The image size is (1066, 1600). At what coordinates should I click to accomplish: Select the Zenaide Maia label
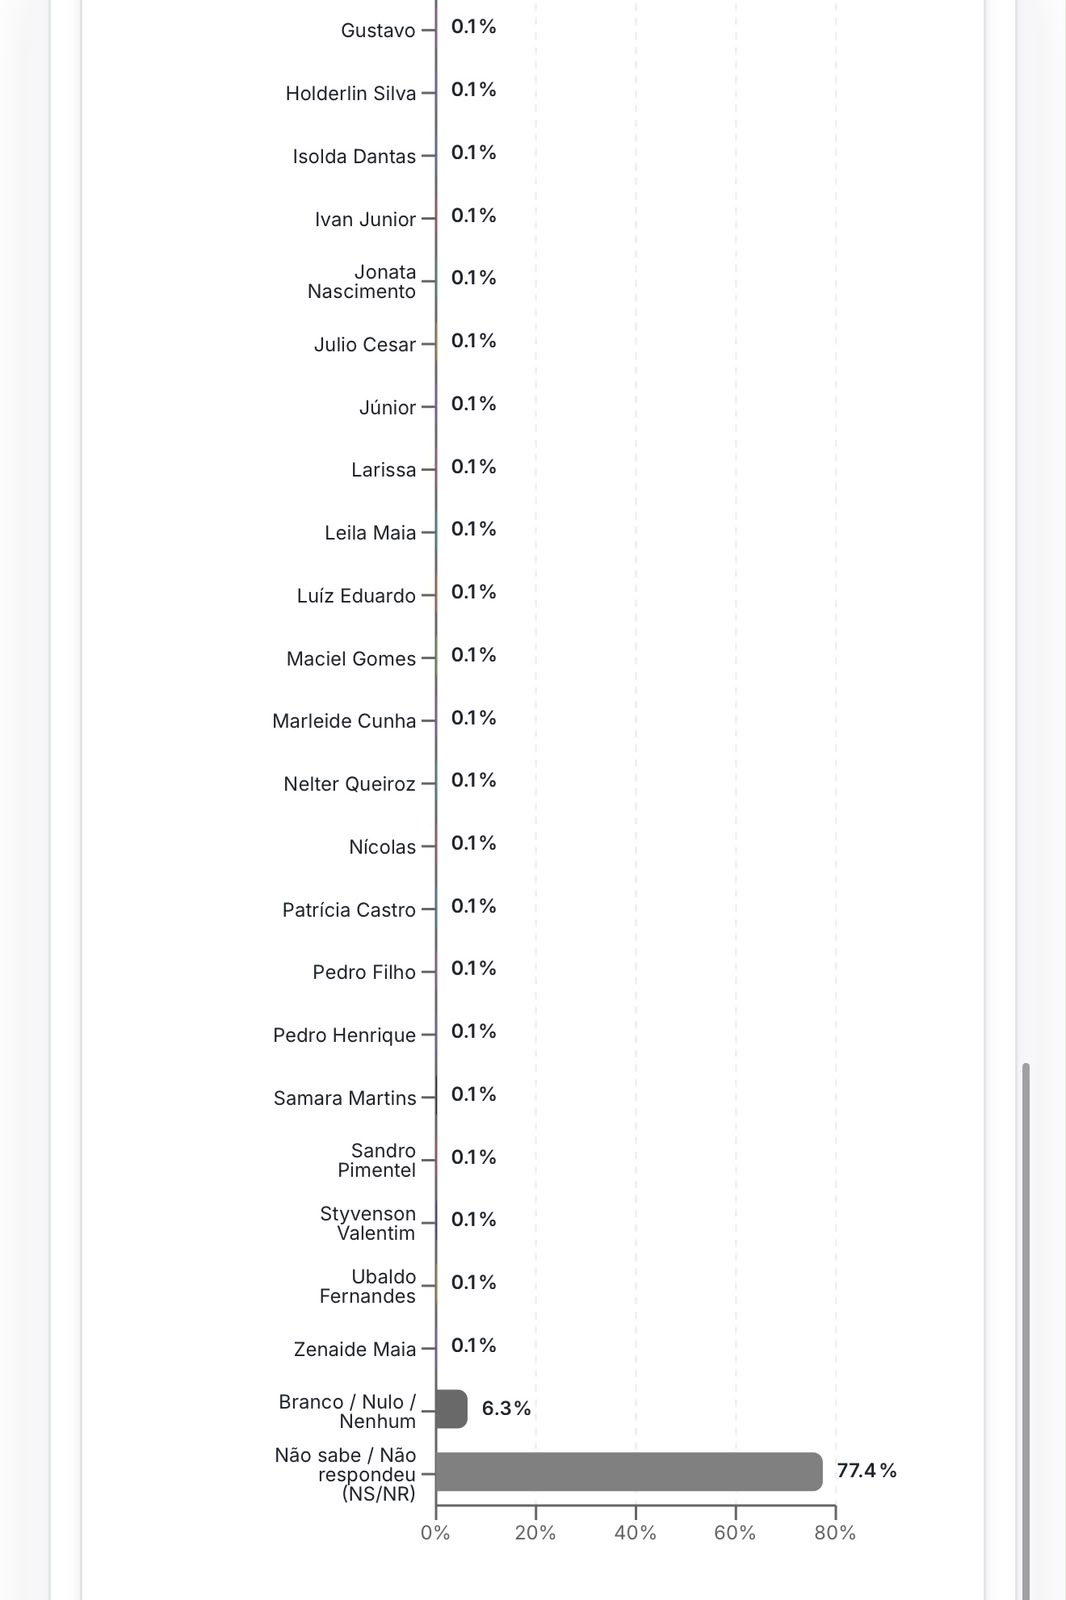pyautogui.click(x=355, y=1349)
